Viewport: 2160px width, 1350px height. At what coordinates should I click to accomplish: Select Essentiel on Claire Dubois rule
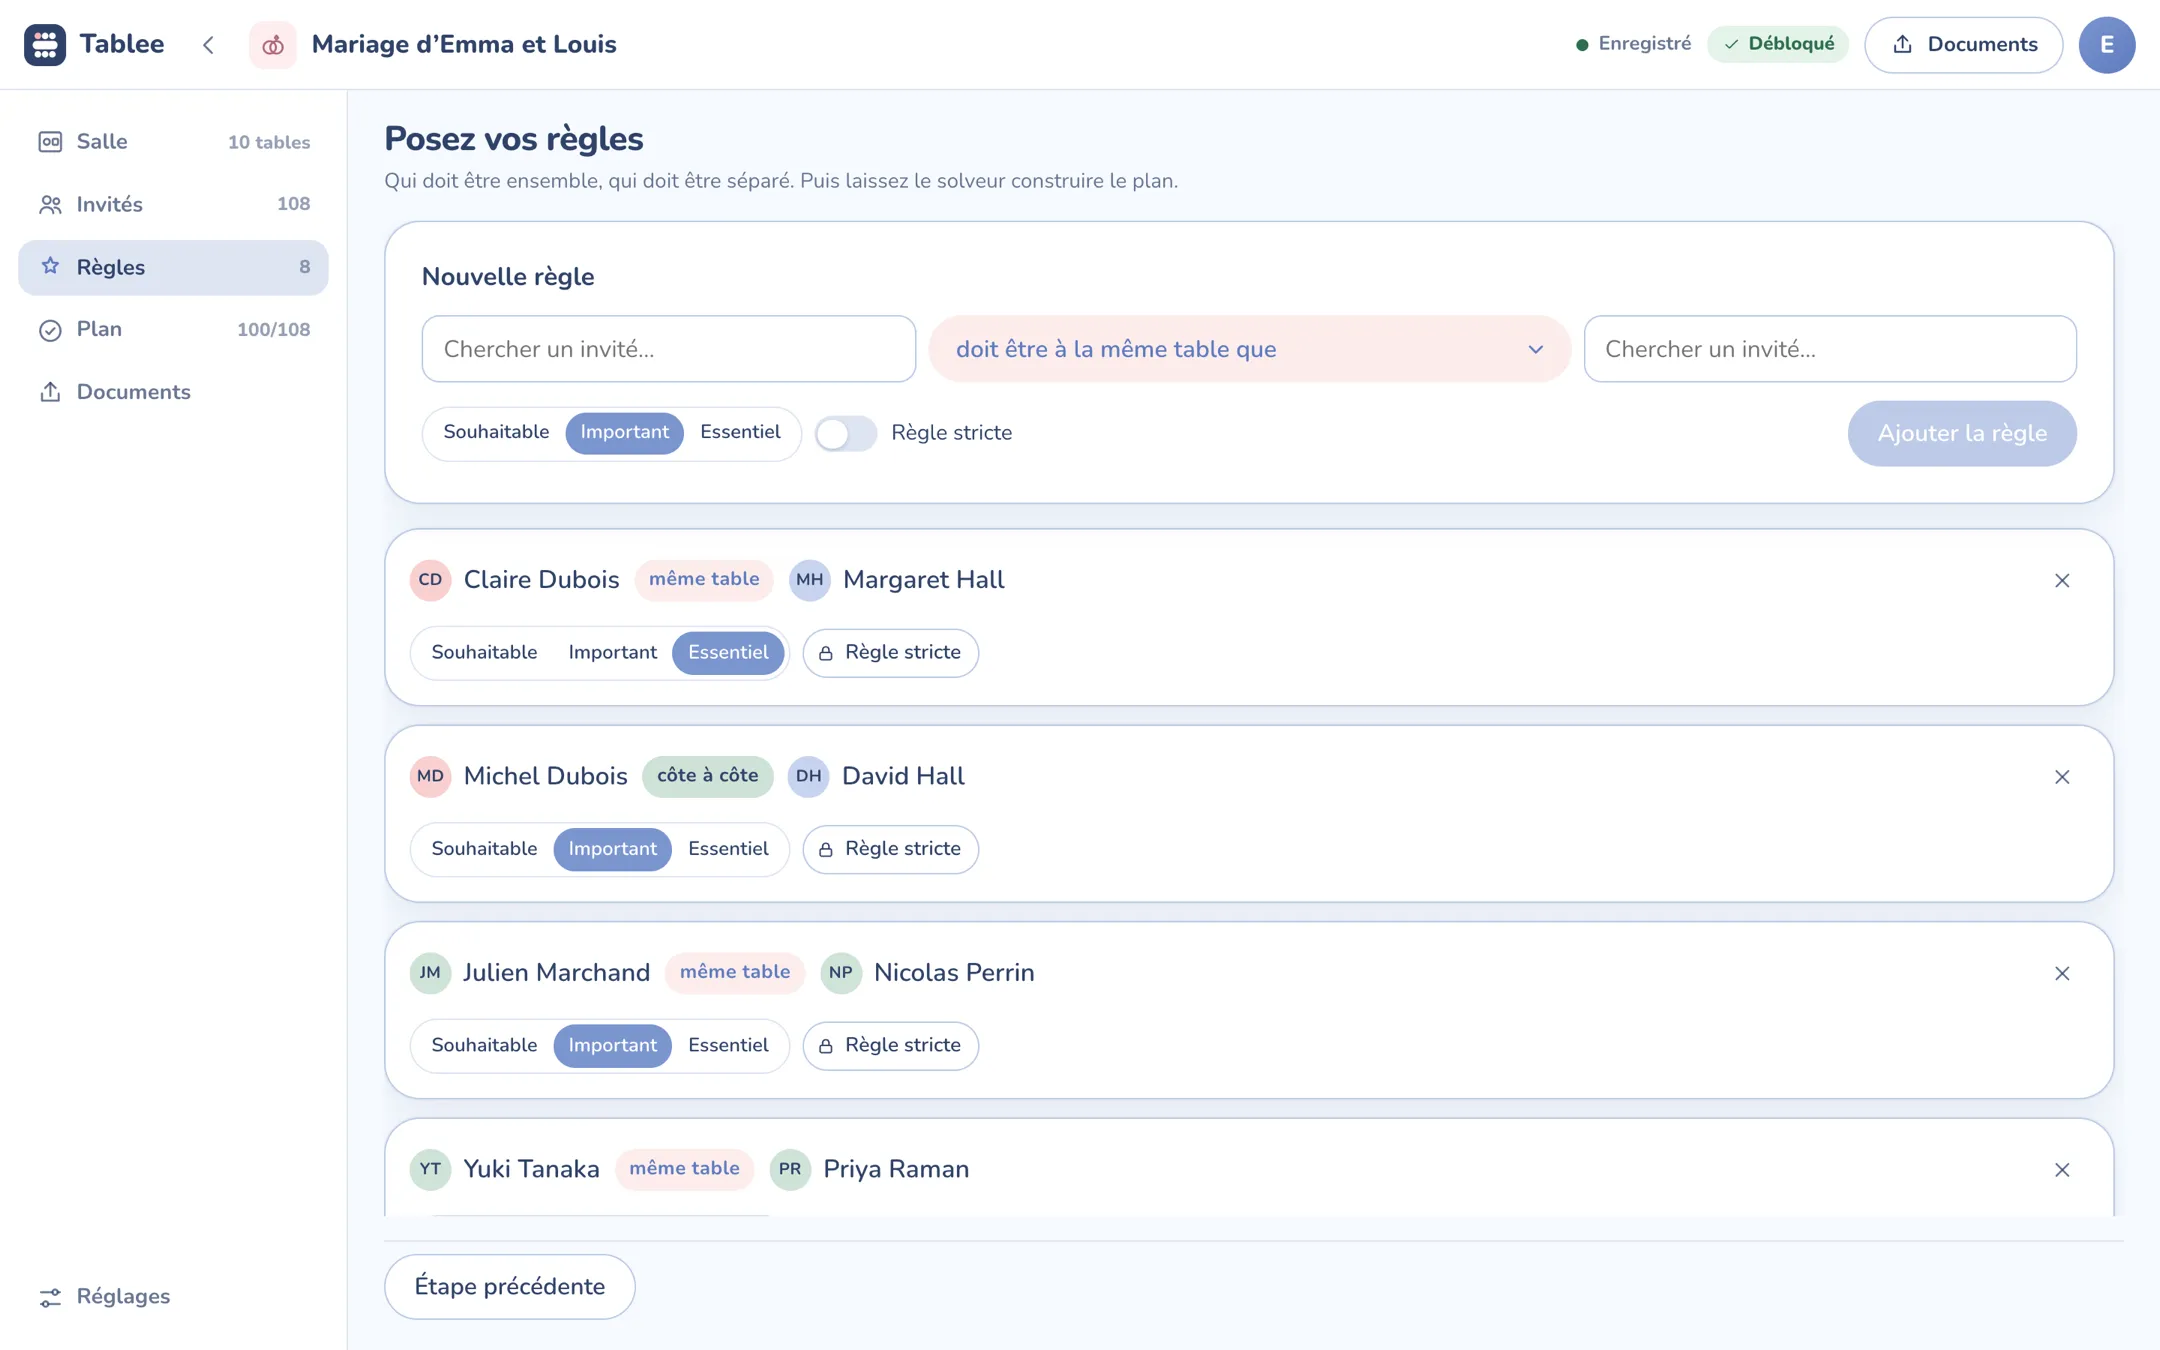[x=728, y=653]
